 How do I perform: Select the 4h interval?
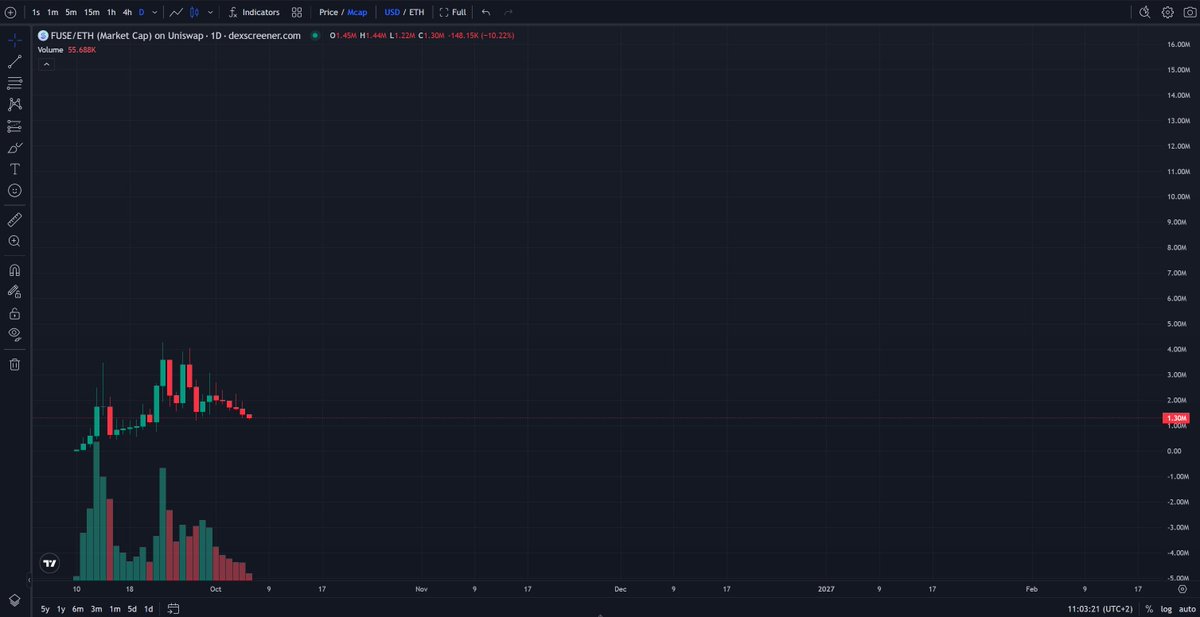click(x=127, y=12)
